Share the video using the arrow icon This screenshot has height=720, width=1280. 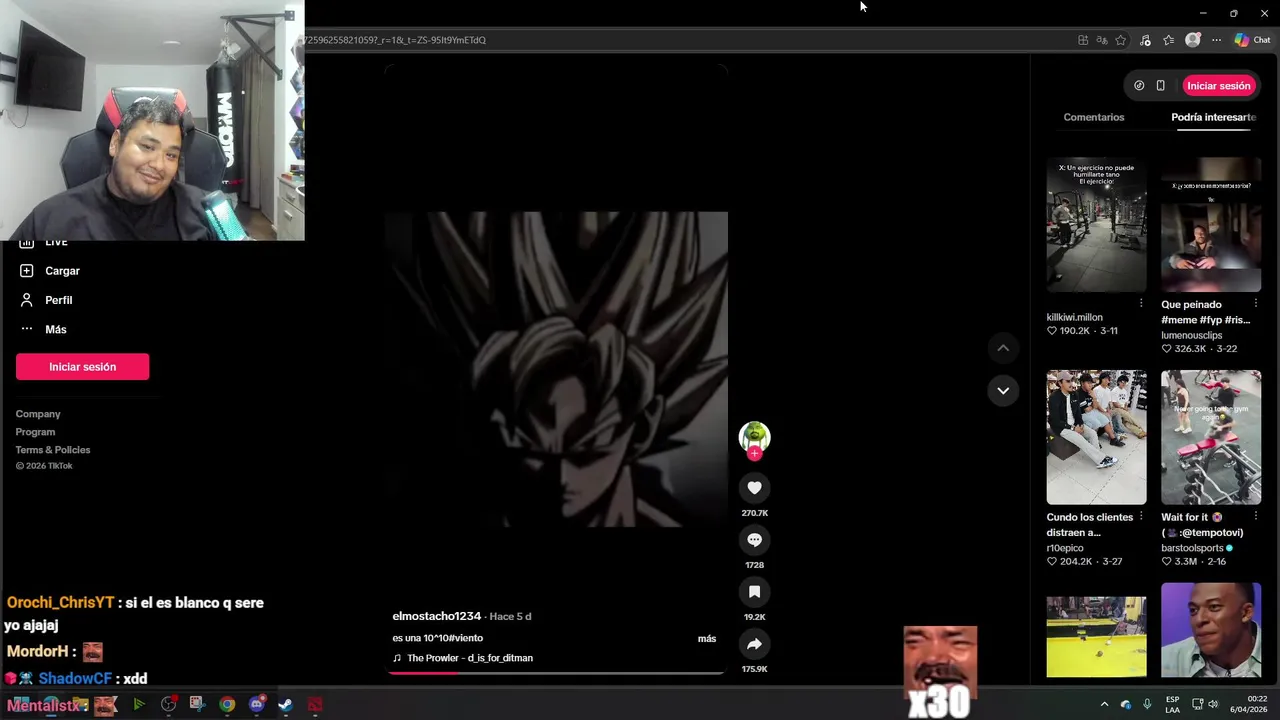754,644
